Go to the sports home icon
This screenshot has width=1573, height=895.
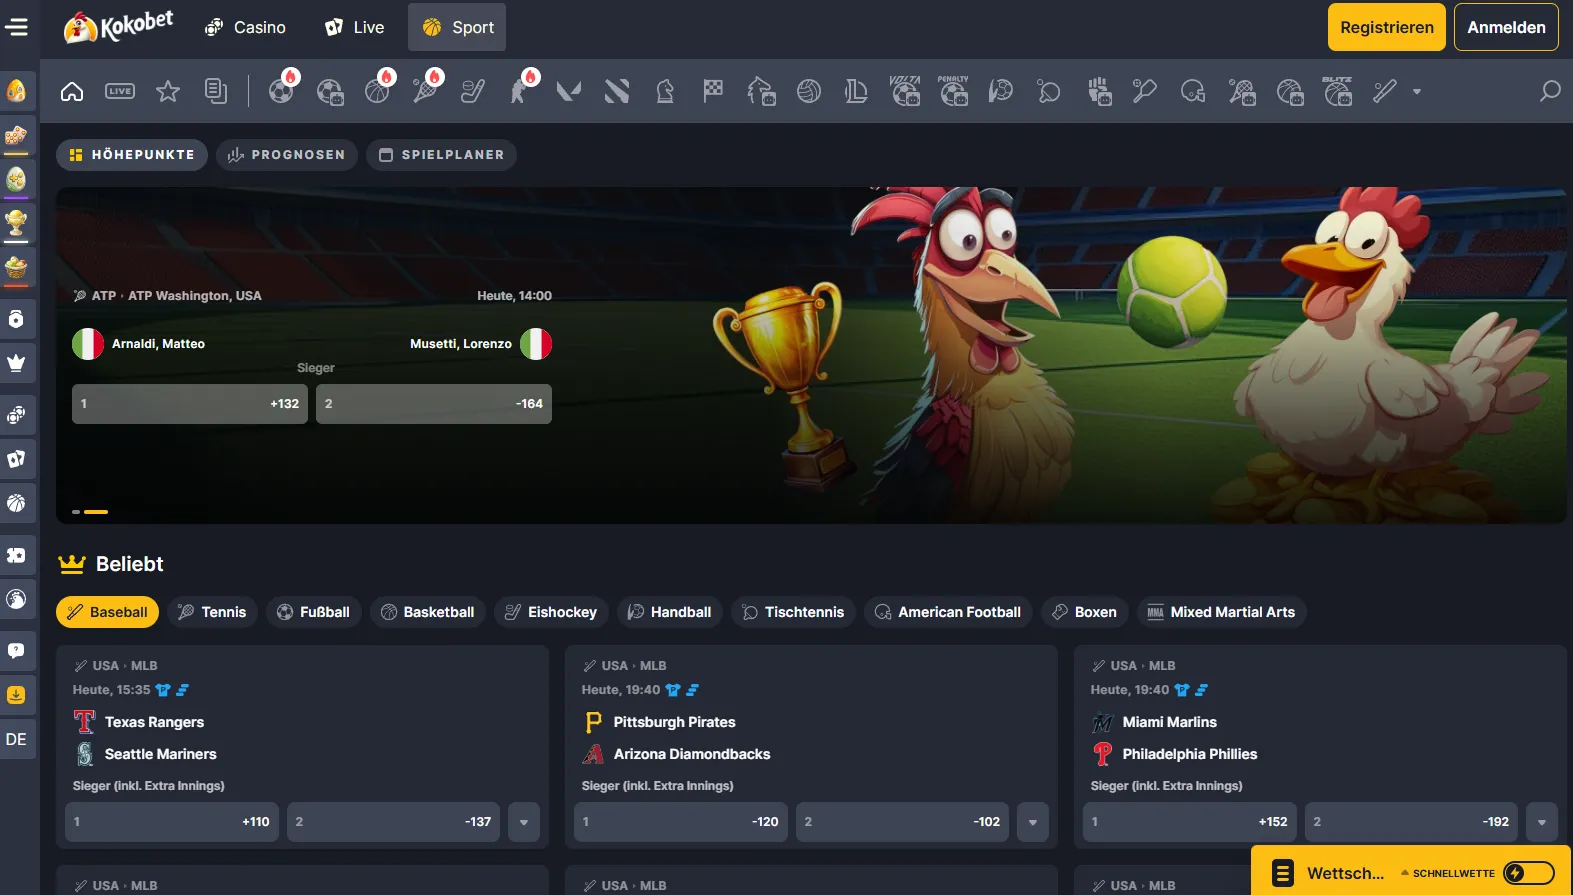coord(72,91)
